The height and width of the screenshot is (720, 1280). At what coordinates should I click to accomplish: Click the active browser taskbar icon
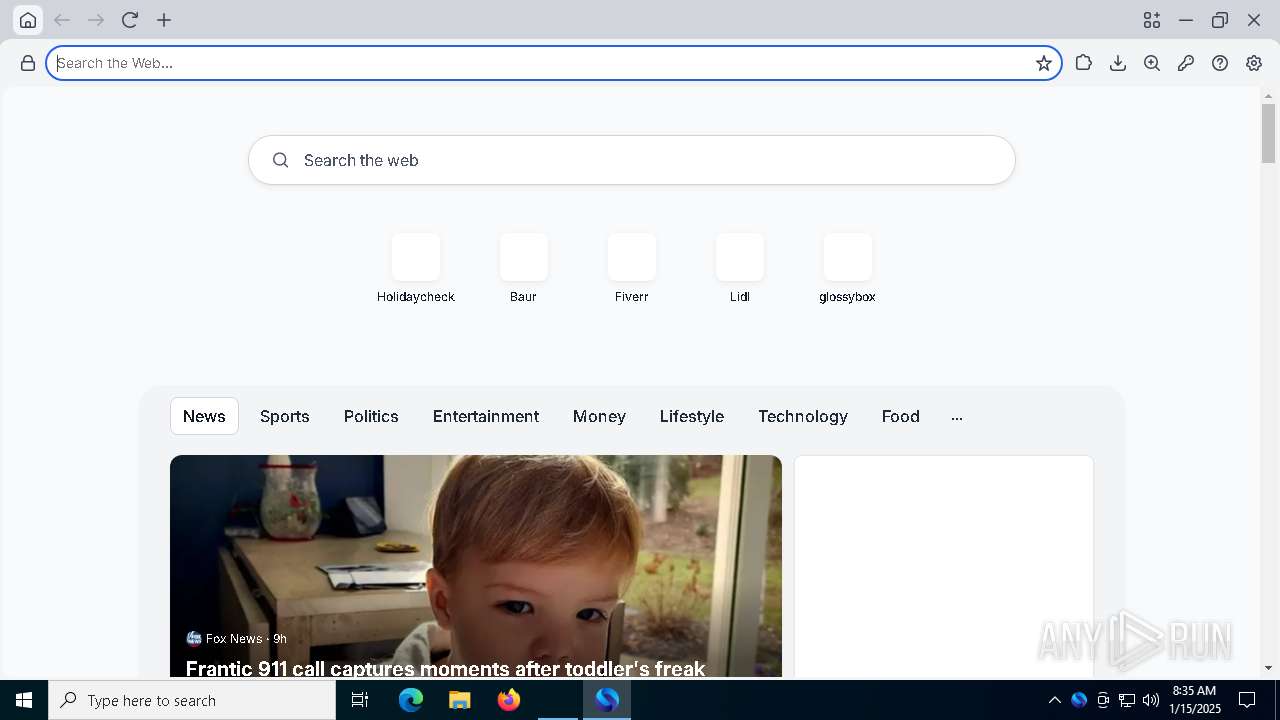[x=607, y=700]
